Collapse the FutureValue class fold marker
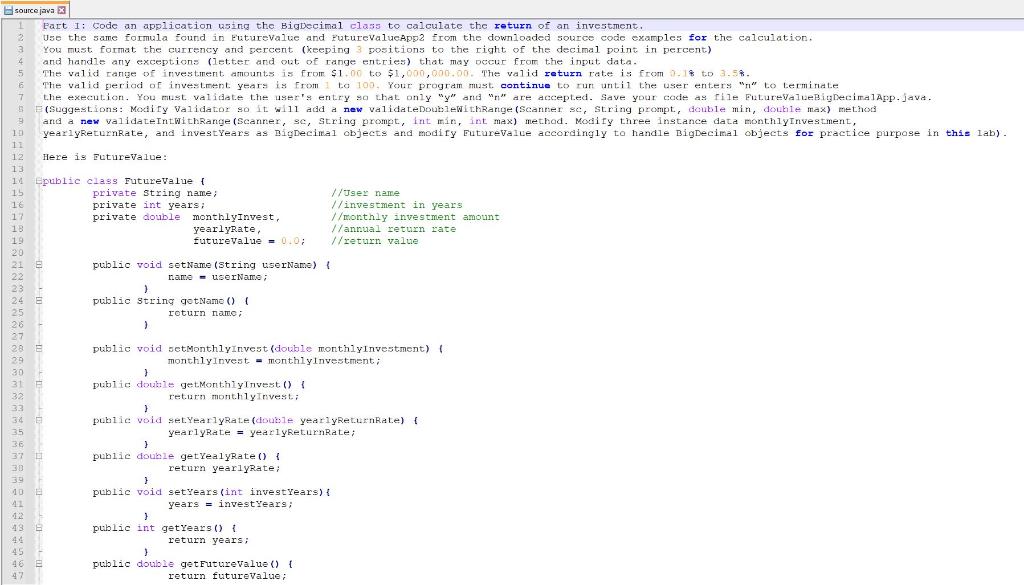 point(37,181)
